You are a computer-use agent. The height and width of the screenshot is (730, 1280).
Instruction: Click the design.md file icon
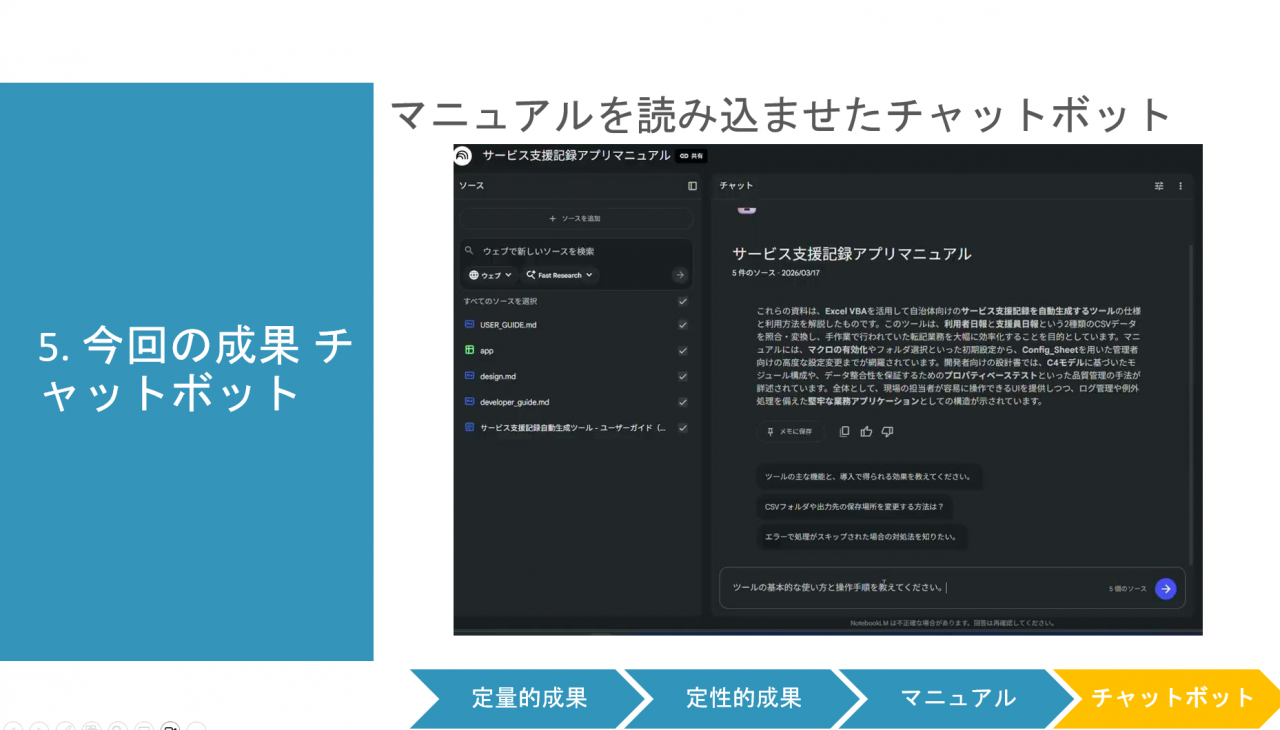(469, 376)
